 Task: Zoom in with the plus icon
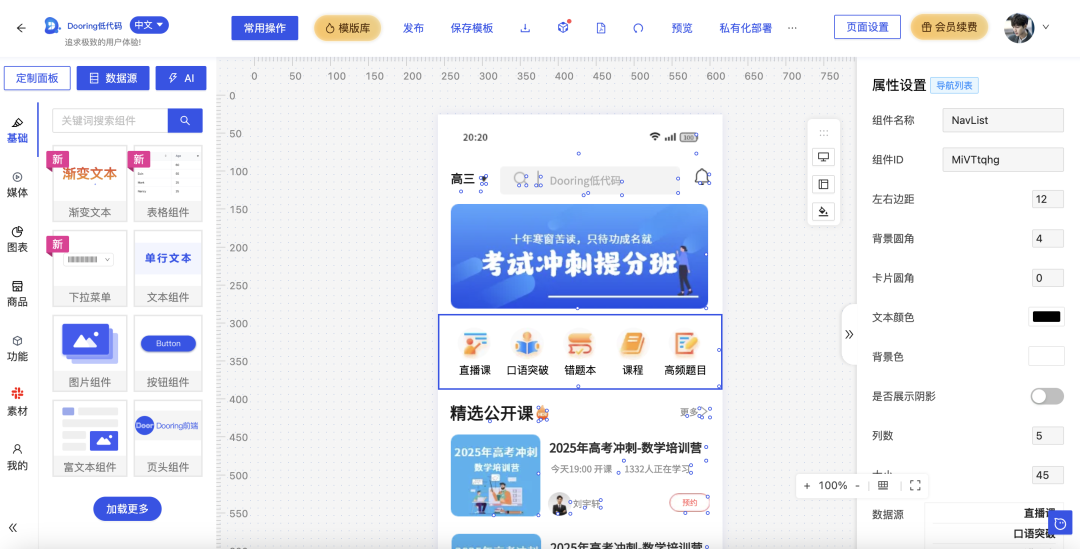tap(807, 486)
